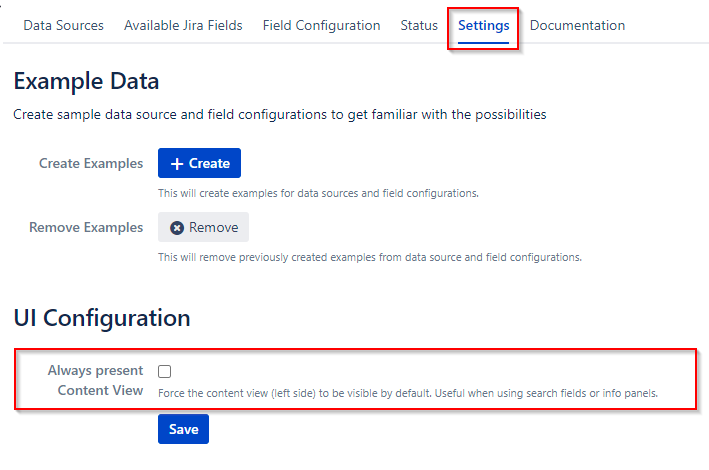Save the UI configuration settings

coord(183,429)
